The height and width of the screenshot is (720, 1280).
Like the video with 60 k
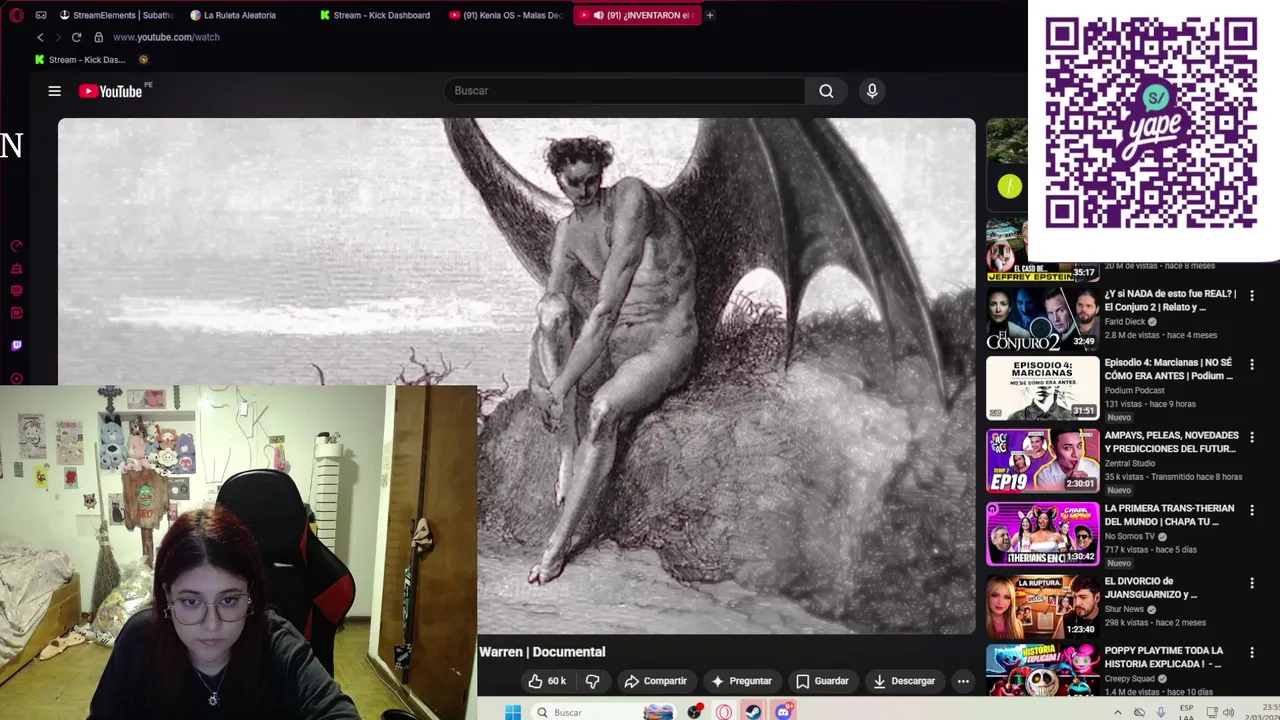(x=548, y=681)
